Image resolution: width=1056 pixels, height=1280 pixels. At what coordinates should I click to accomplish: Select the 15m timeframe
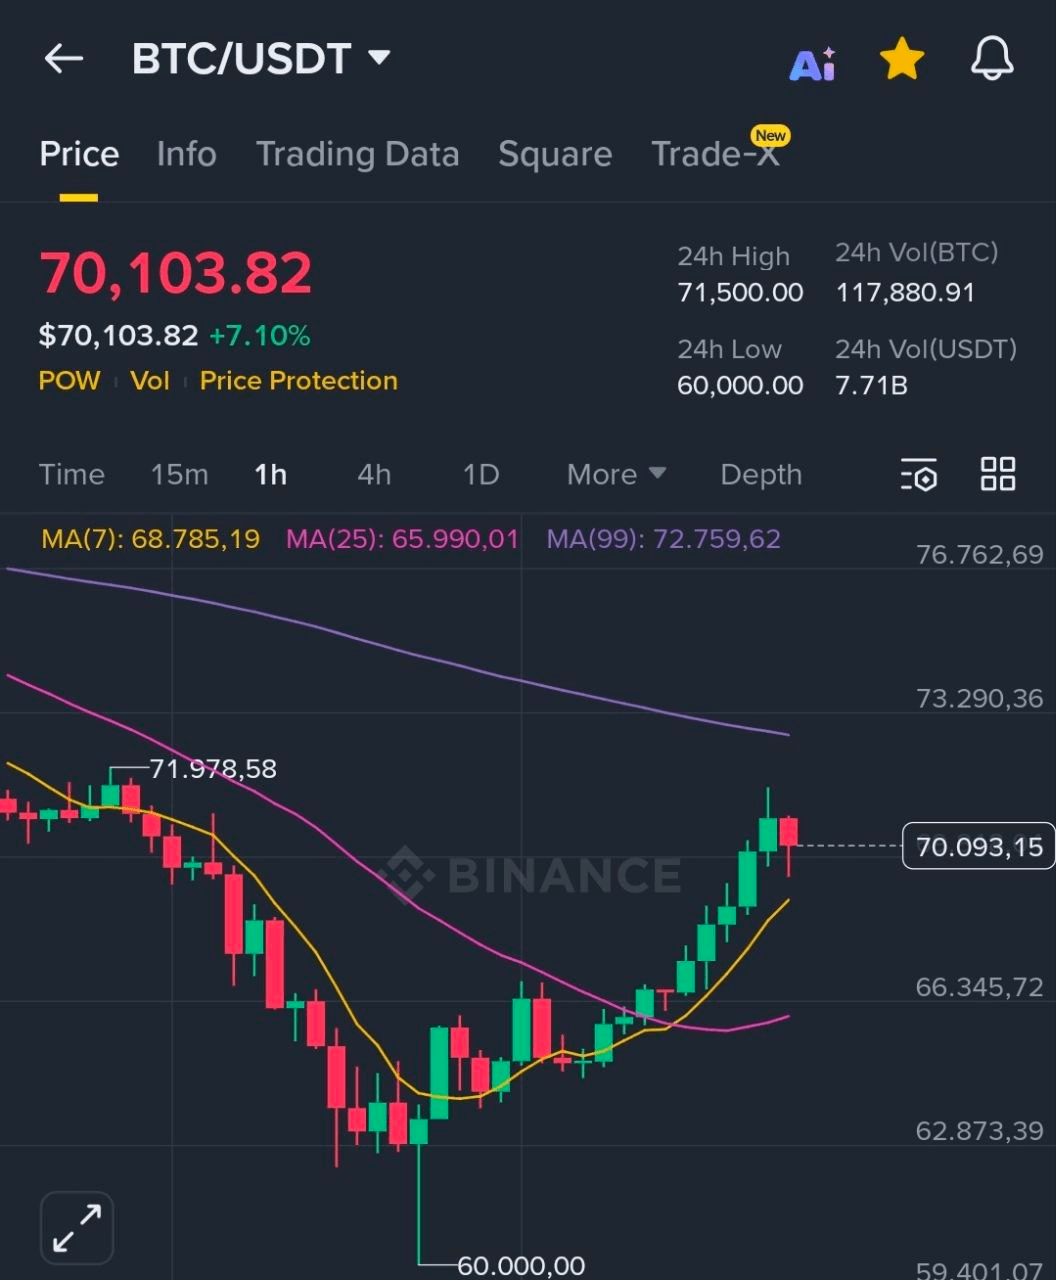pyautogui.click(x=179, y=474)
